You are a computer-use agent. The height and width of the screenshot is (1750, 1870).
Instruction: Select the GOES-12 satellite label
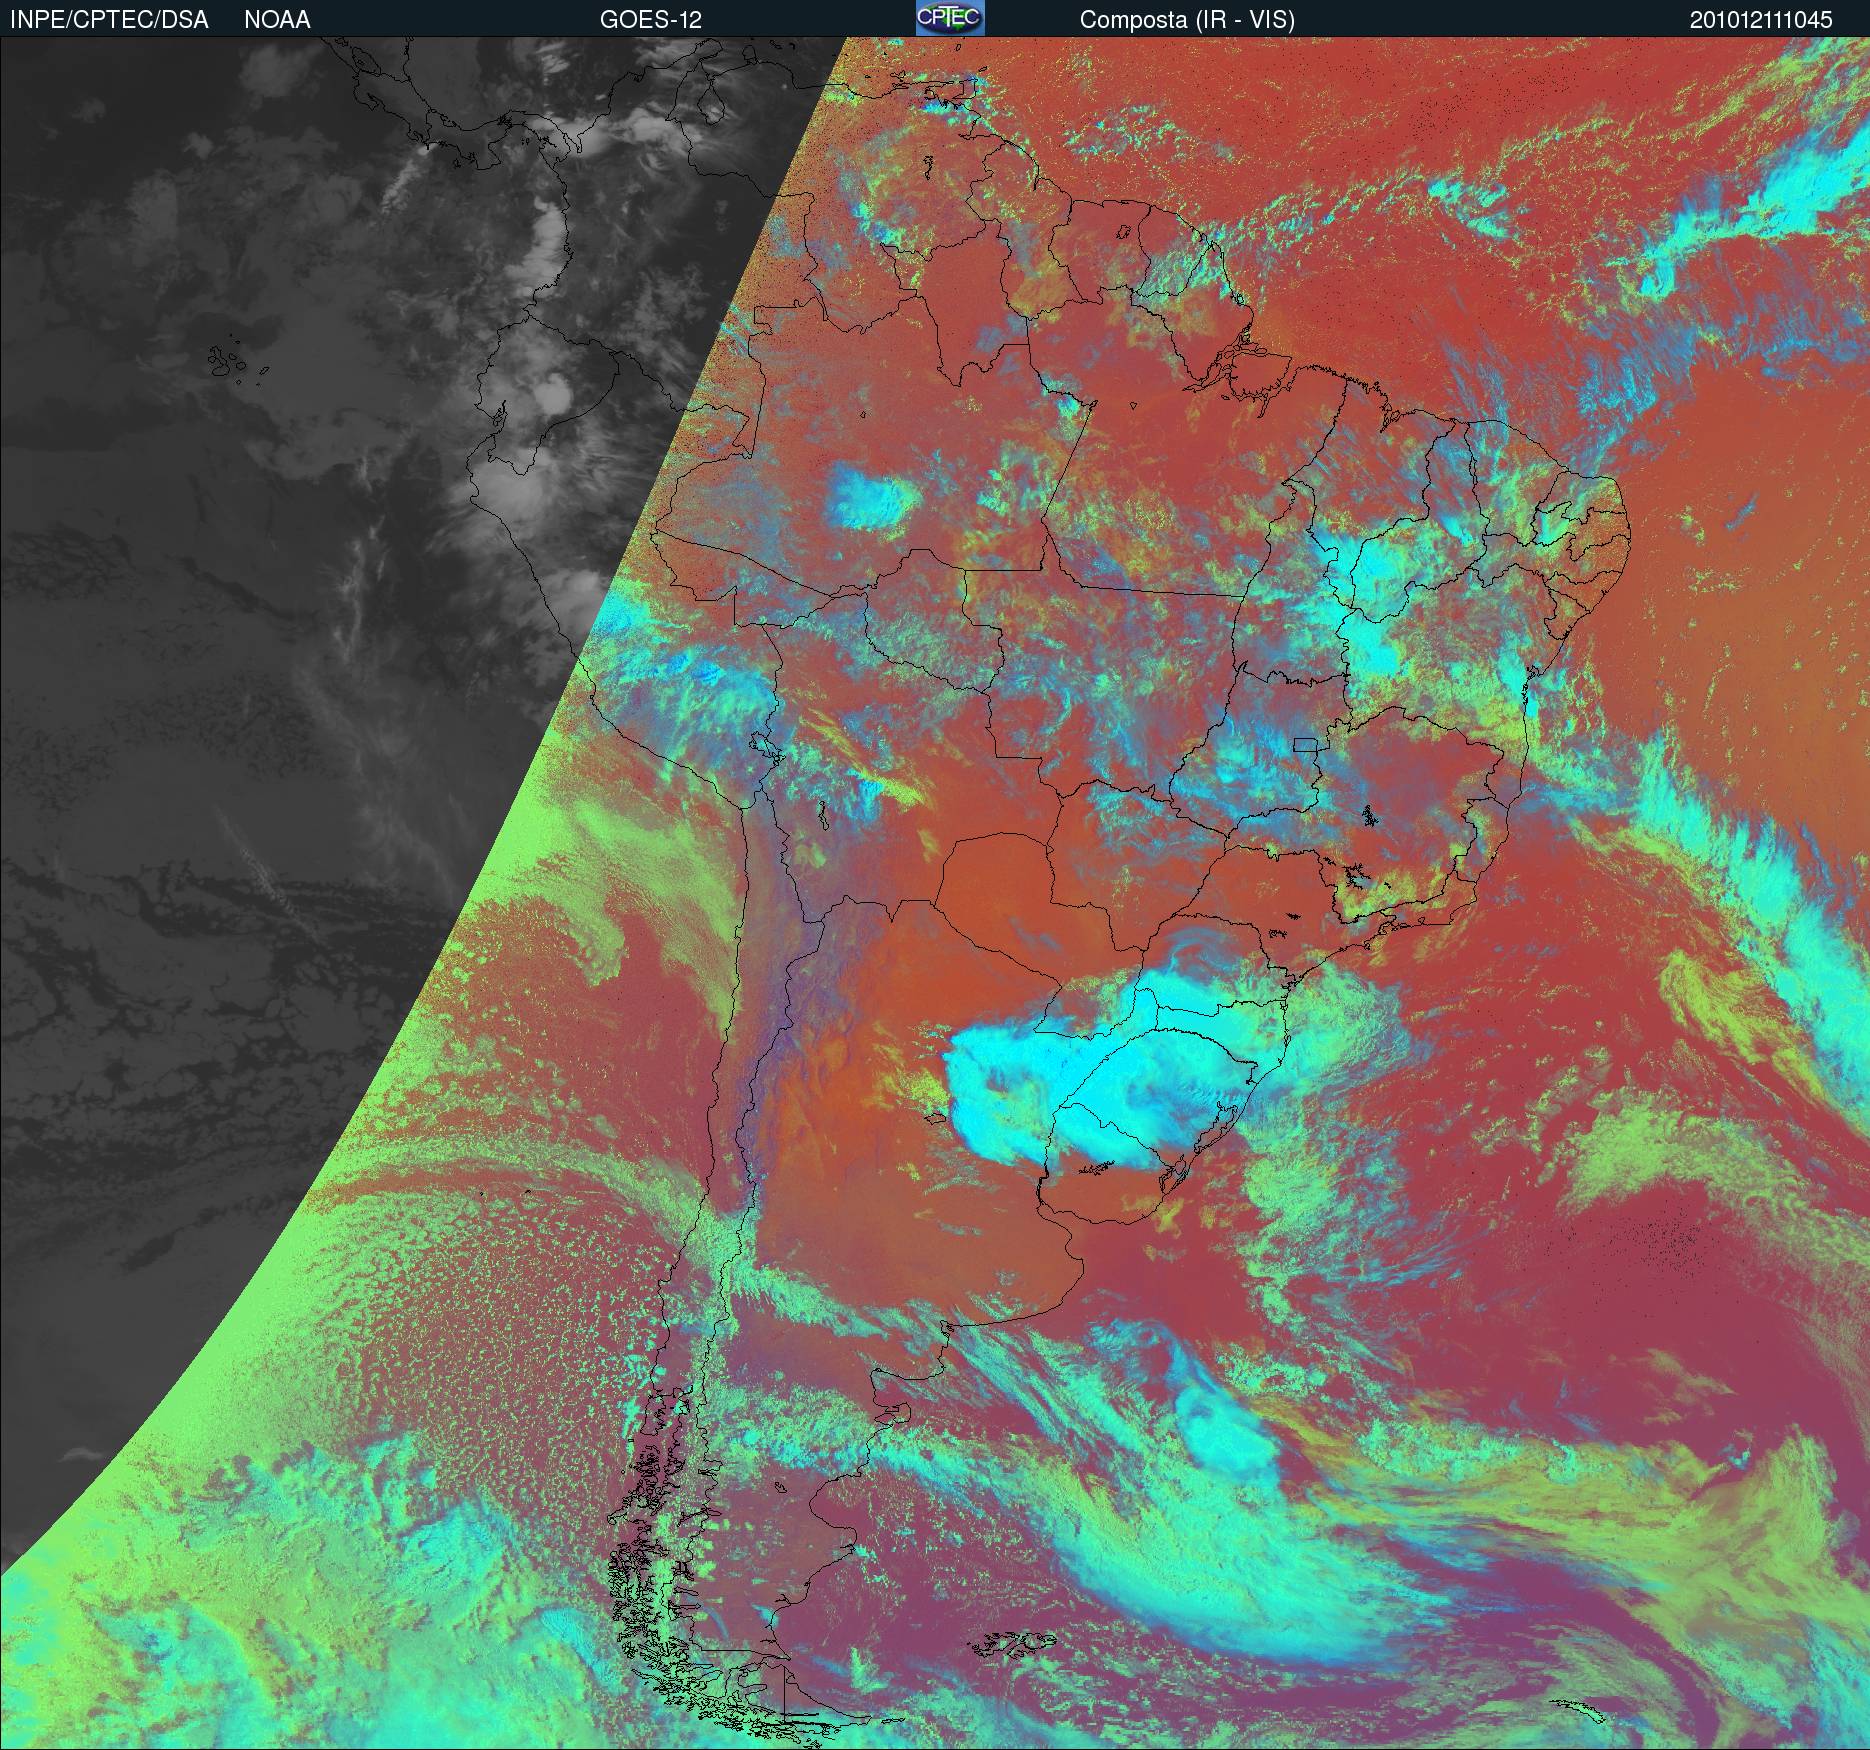pos(650,20)
